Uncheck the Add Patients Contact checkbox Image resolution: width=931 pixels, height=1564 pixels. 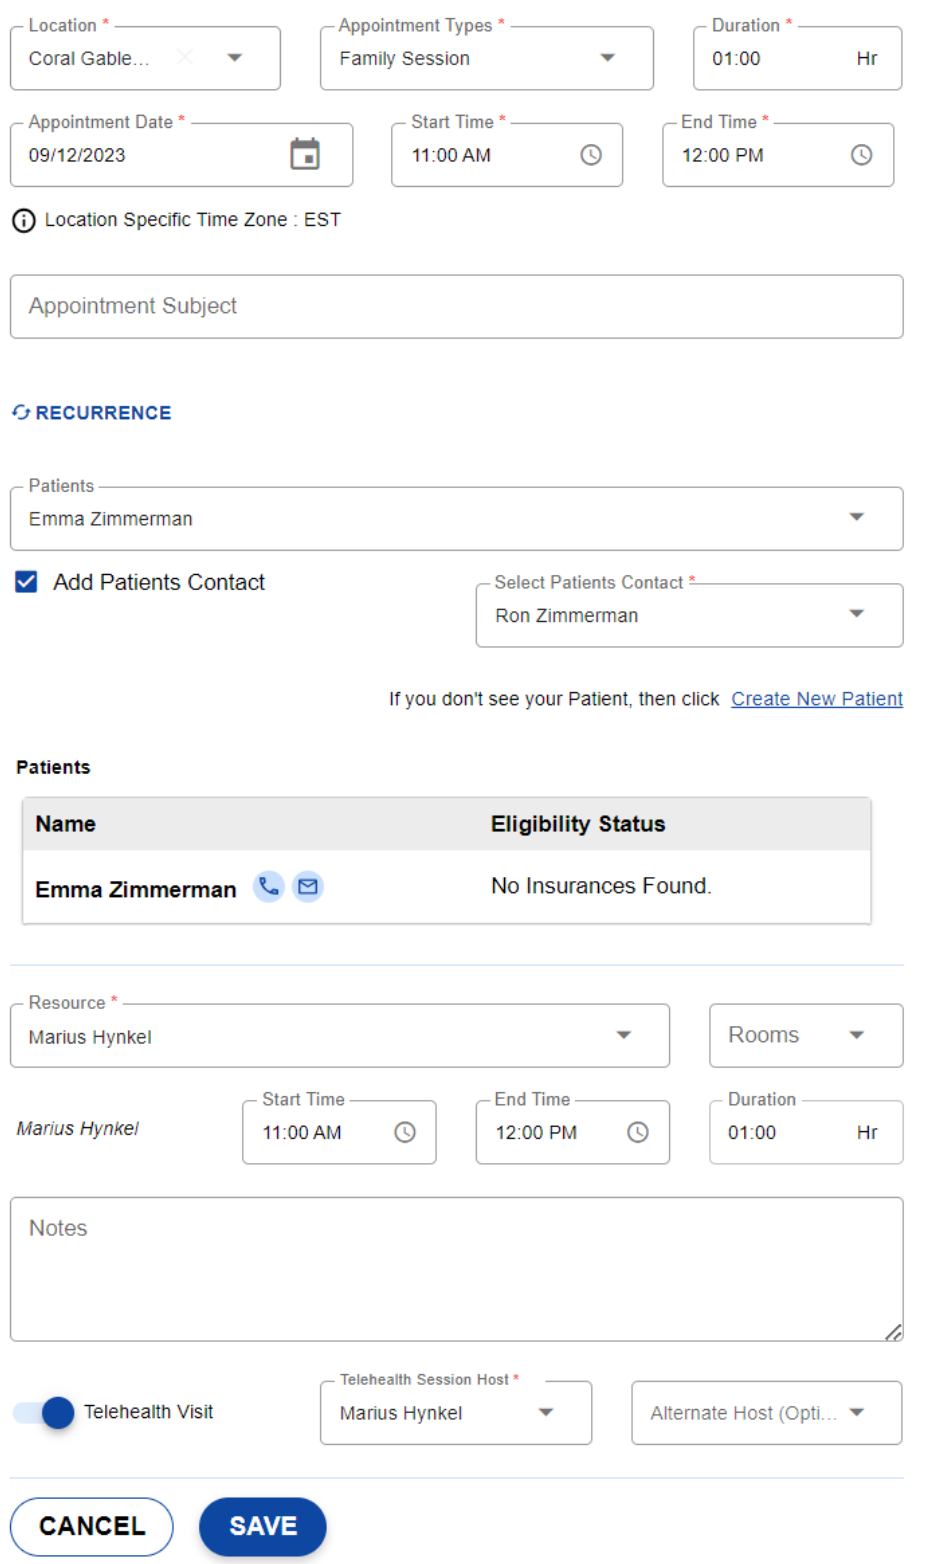point(27,582)
